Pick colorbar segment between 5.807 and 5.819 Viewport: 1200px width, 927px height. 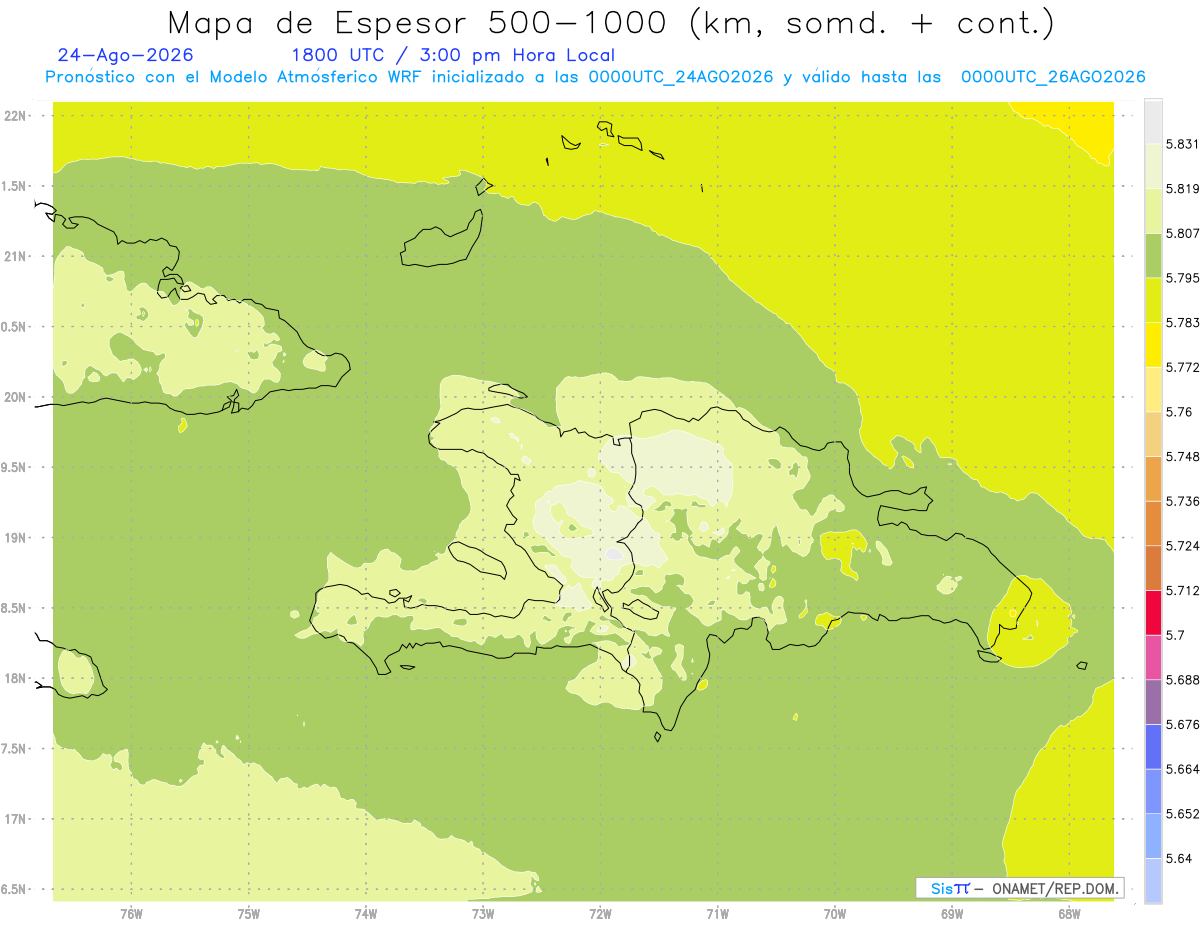pyautogui.click(x=1153, y=210)
